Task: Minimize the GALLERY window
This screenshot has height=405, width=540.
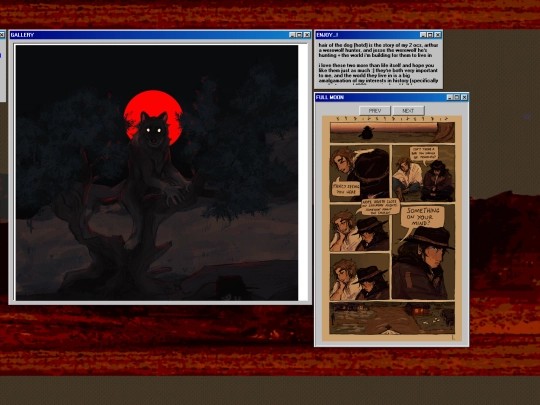Action: pos(292,35)
